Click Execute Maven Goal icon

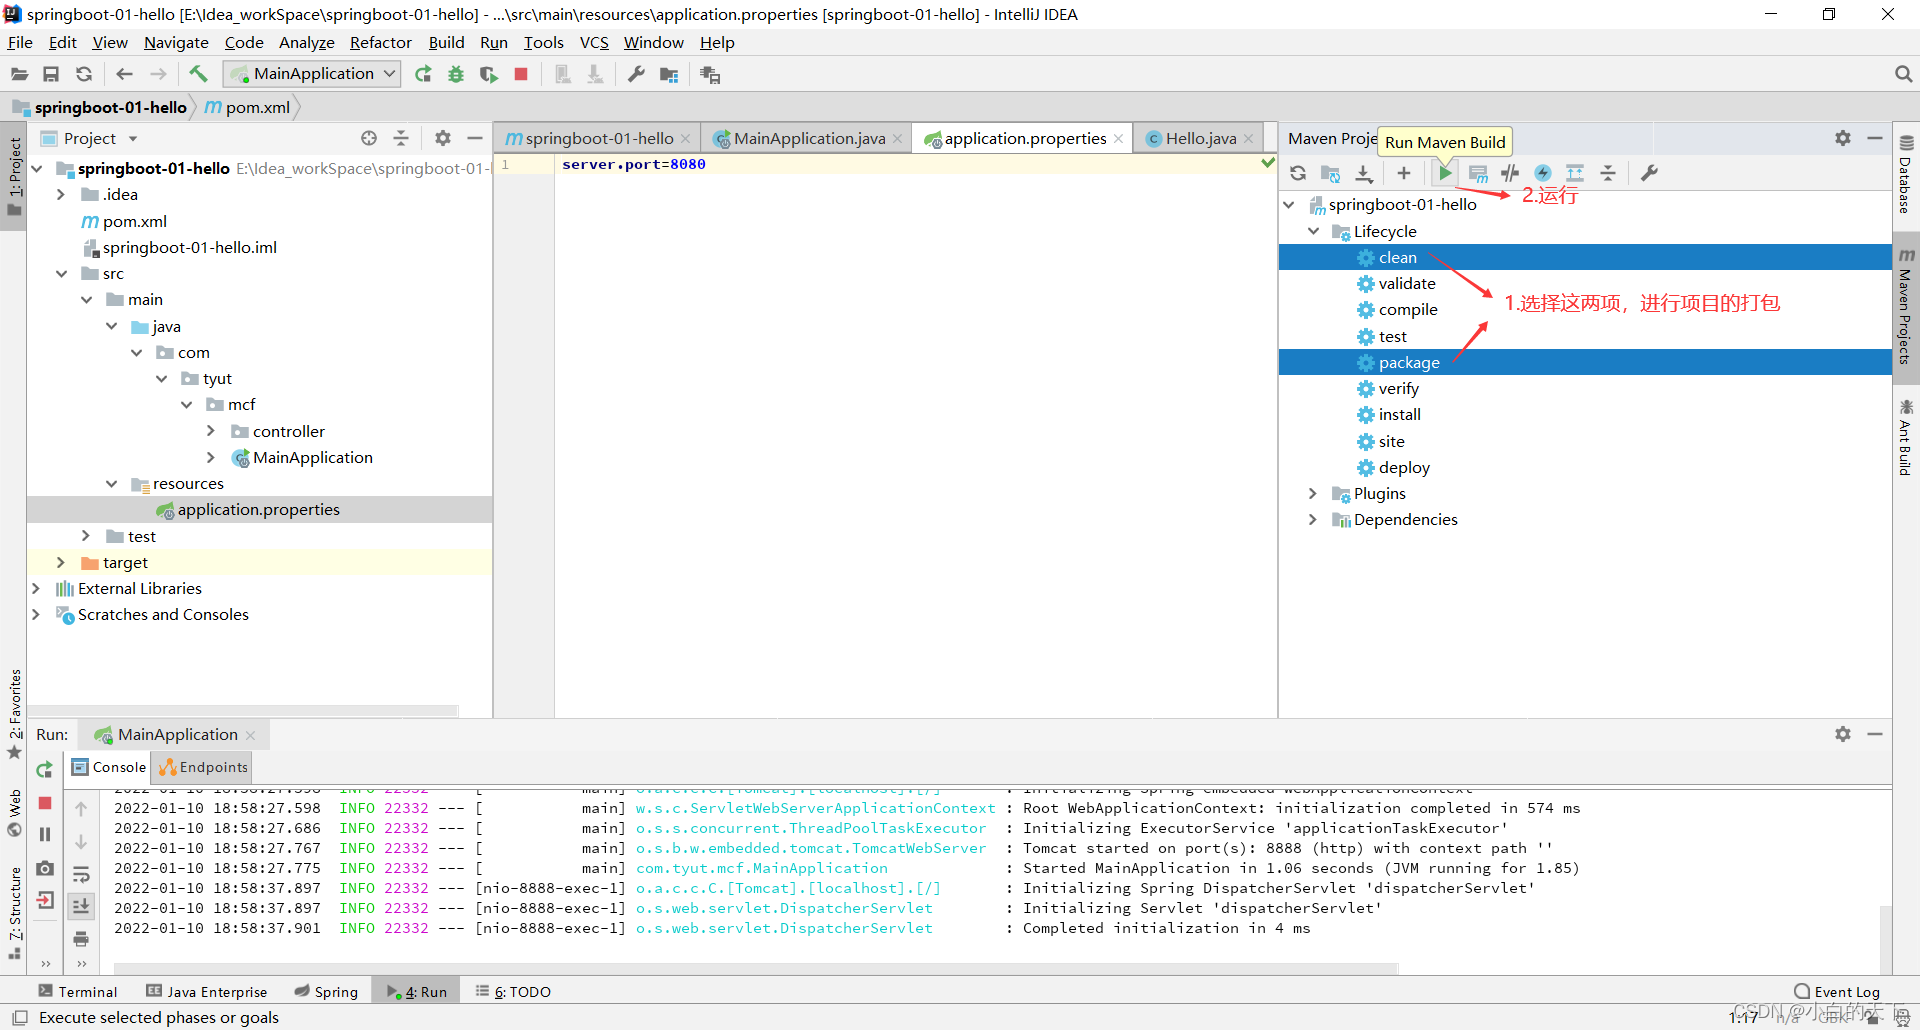coord(1478,173)
